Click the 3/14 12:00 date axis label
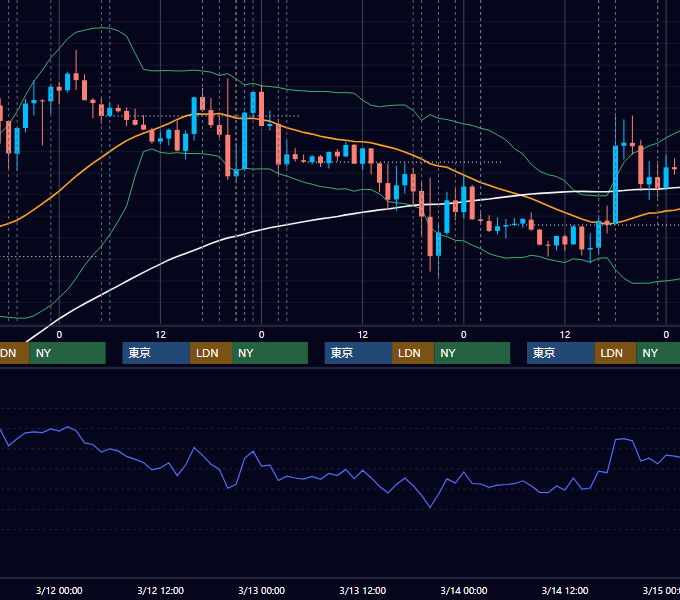680x600 pixels. 565,590
